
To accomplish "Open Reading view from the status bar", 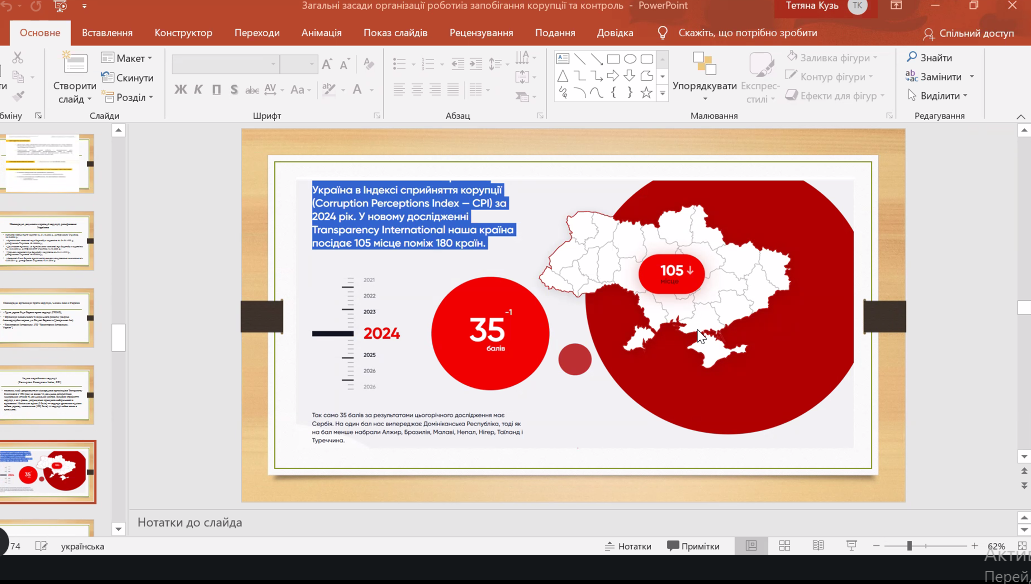I will click(x=818, y=546).
